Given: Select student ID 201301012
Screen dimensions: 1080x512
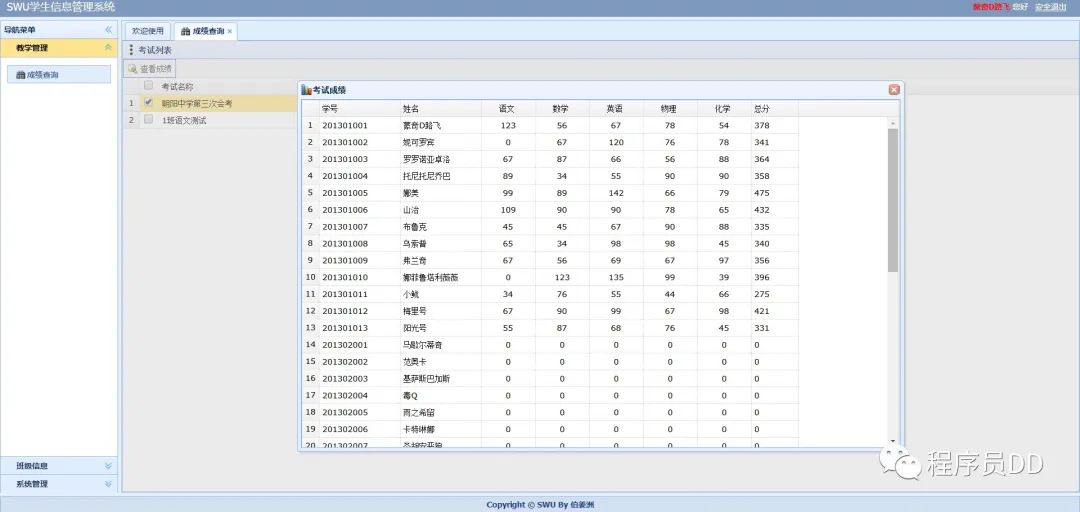Looking at the screenshot, I should pos(345,311).
